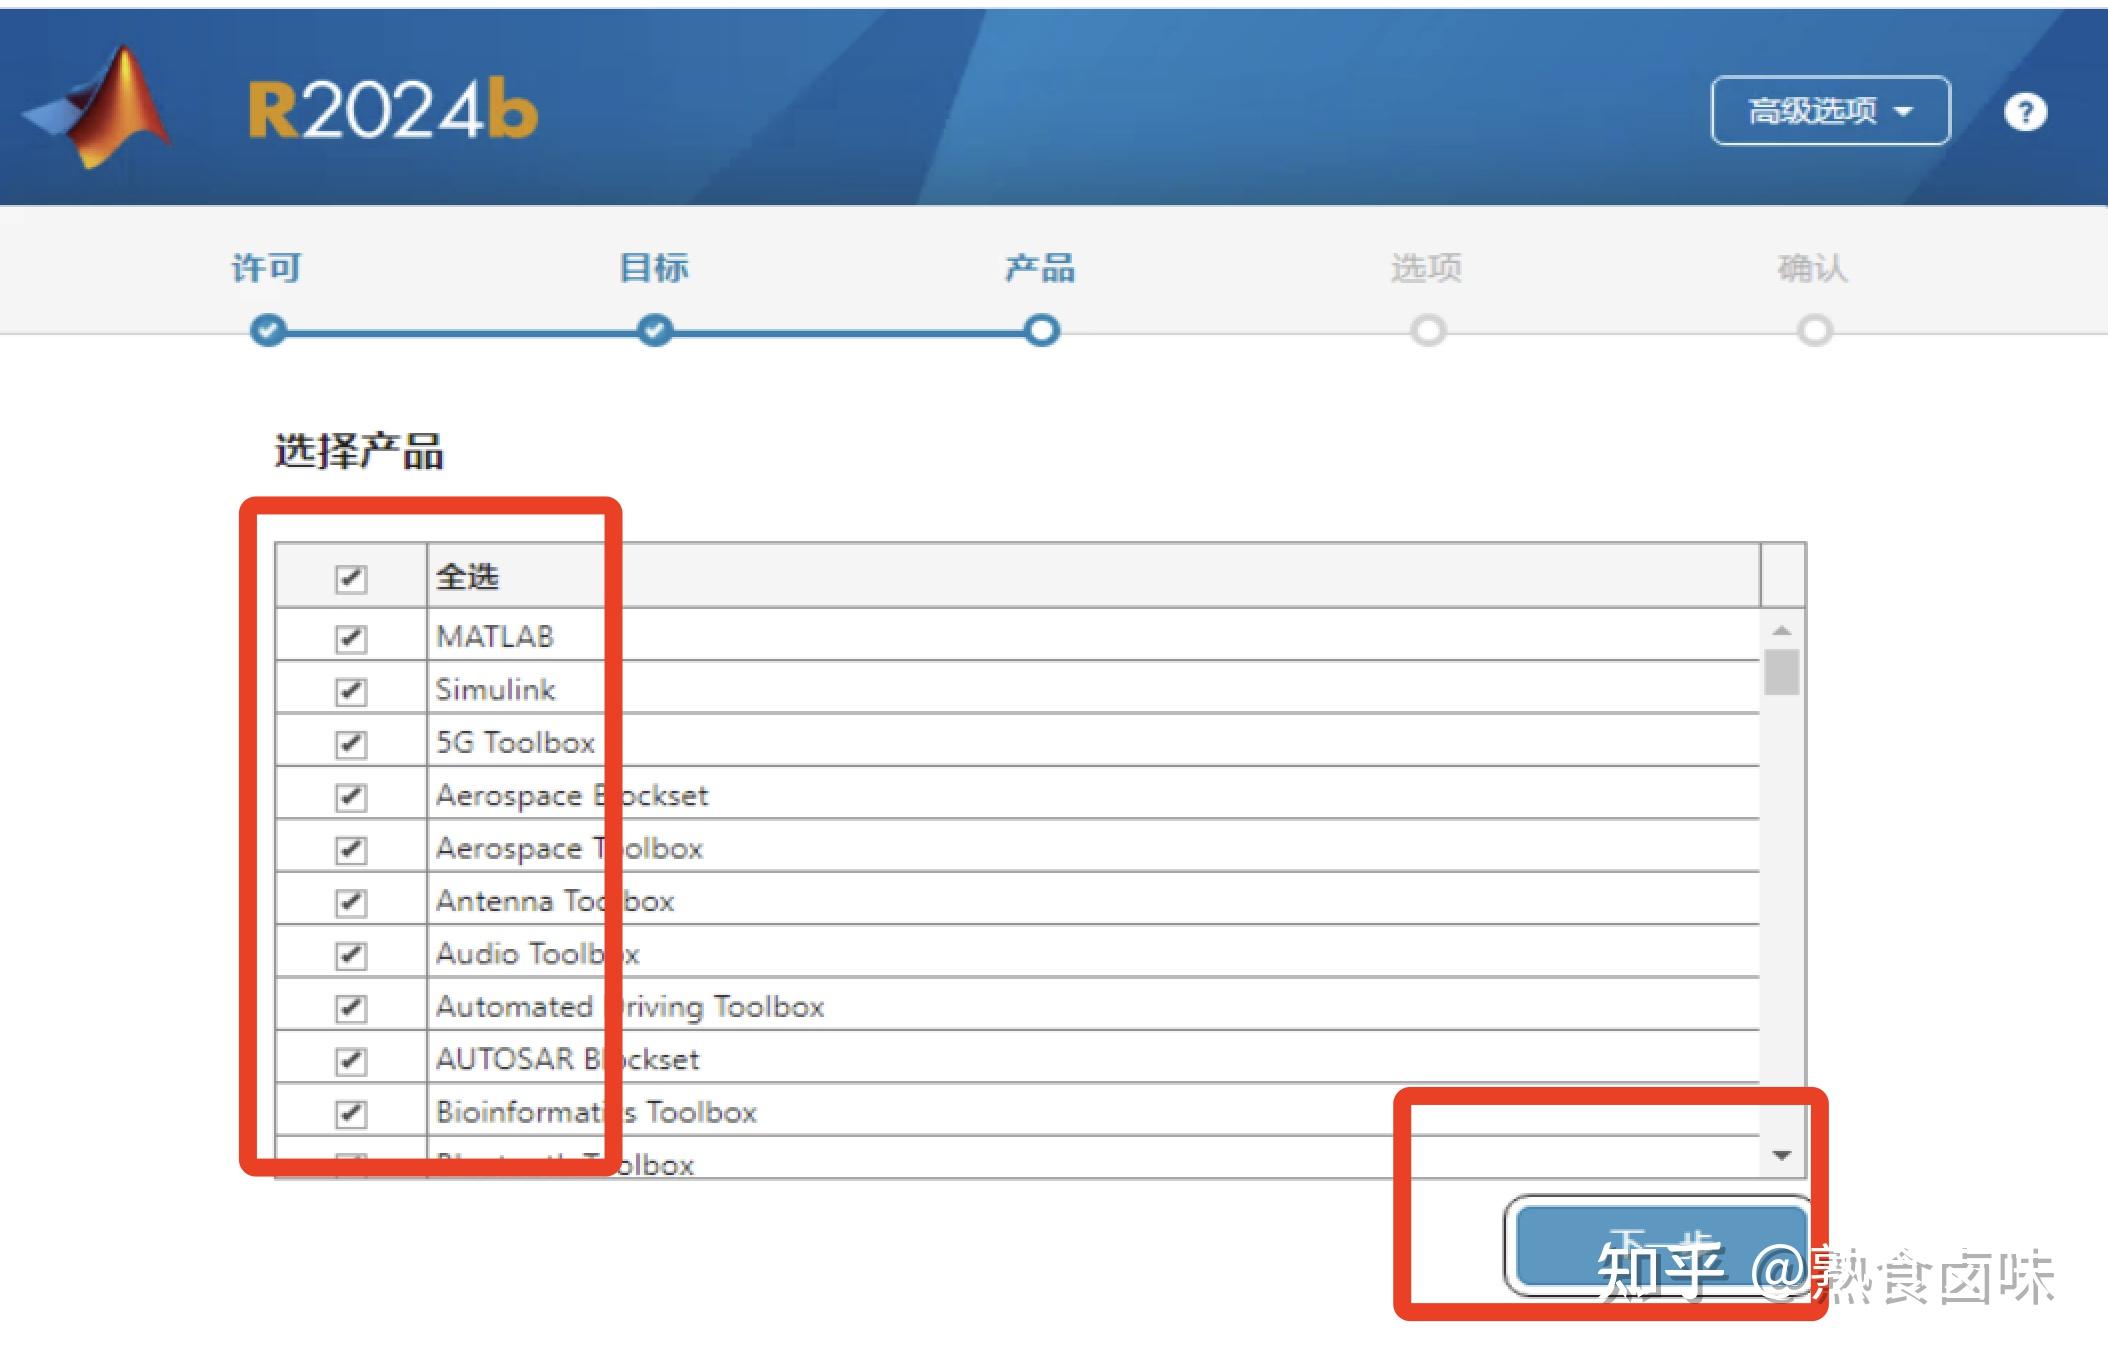Image resolution: width=2108 pixels, height=1360 pixels.
Task: Click the list dropdown arrow below scrollbar
Action: 1780,1156
